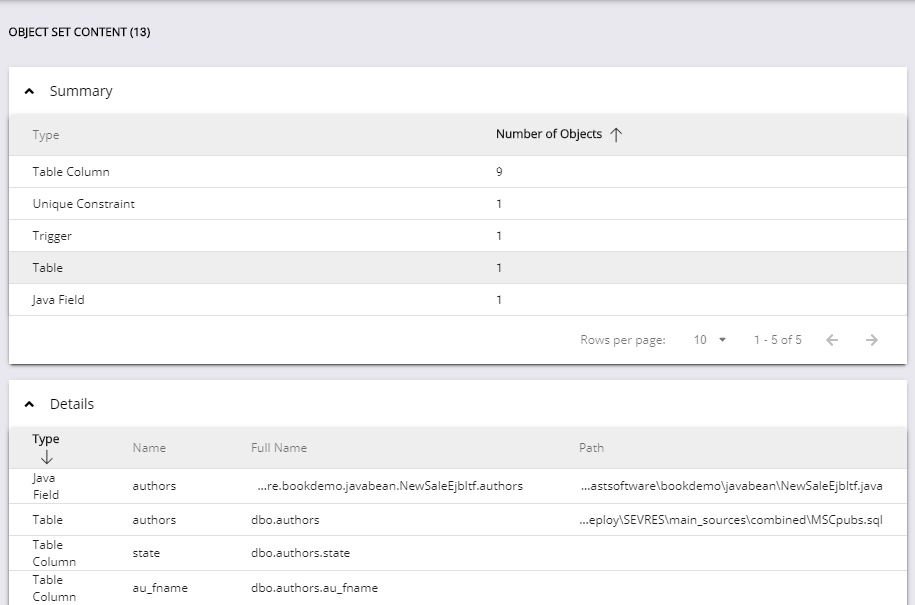Select the Unique Constraint summary row
The height and width of the screenshot is (605, 915).
tap(83, 204)
